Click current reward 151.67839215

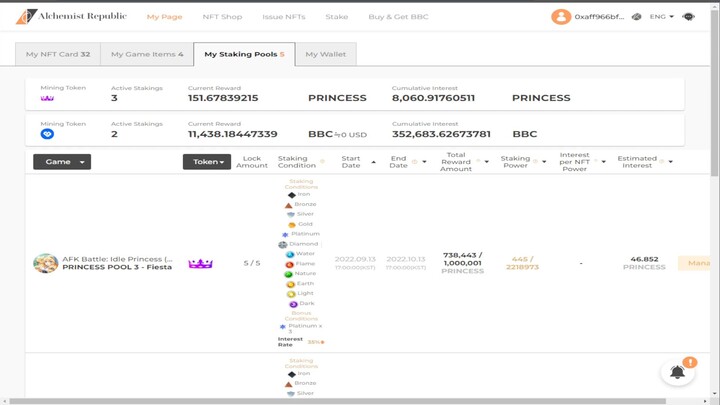pyautogui.click(x=223, y=98)
